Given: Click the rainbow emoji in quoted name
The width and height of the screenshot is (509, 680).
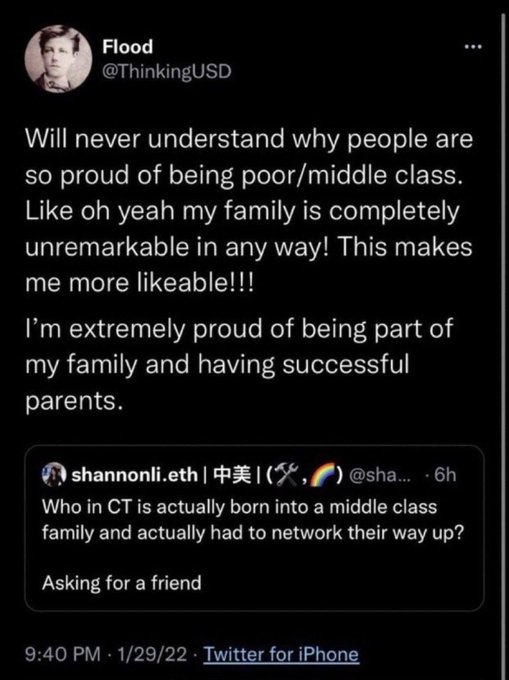Looking at the screenshot, I should pos(323,474).
